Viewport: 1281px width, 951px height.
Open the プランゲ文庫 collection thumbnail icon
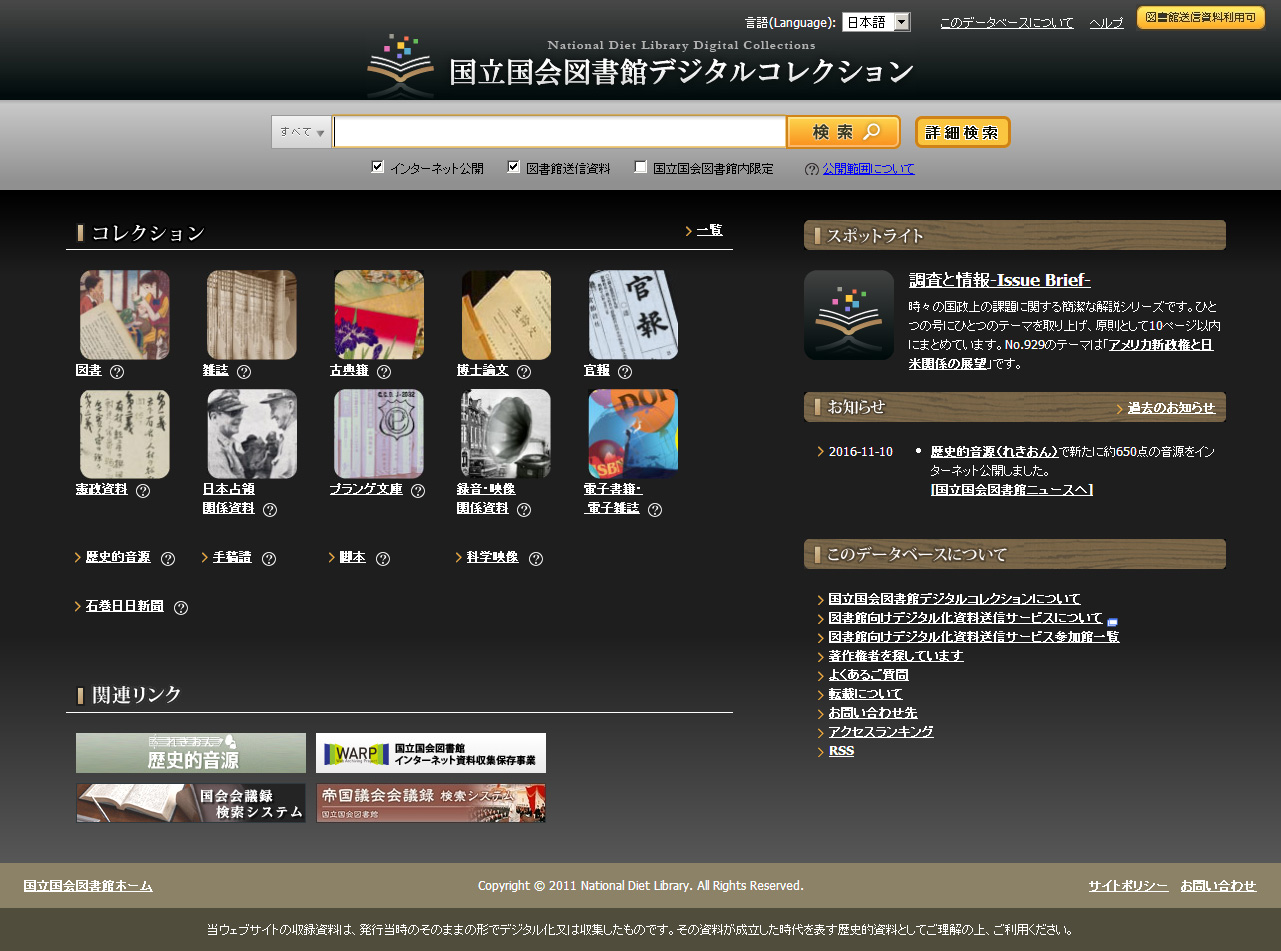pyautogui.click(x=379, y=433)
